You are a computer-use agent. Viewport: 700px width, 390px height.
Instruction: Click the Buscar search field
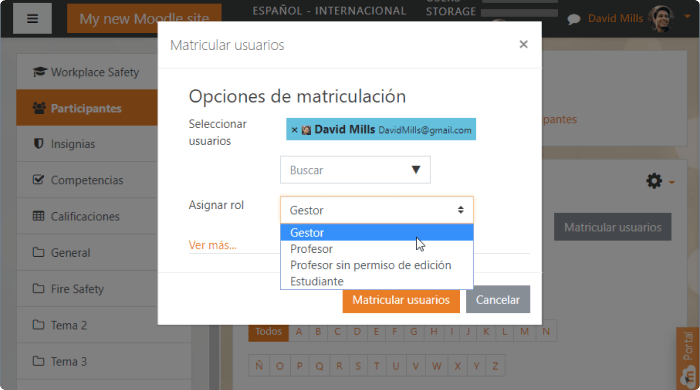(355, 170)
